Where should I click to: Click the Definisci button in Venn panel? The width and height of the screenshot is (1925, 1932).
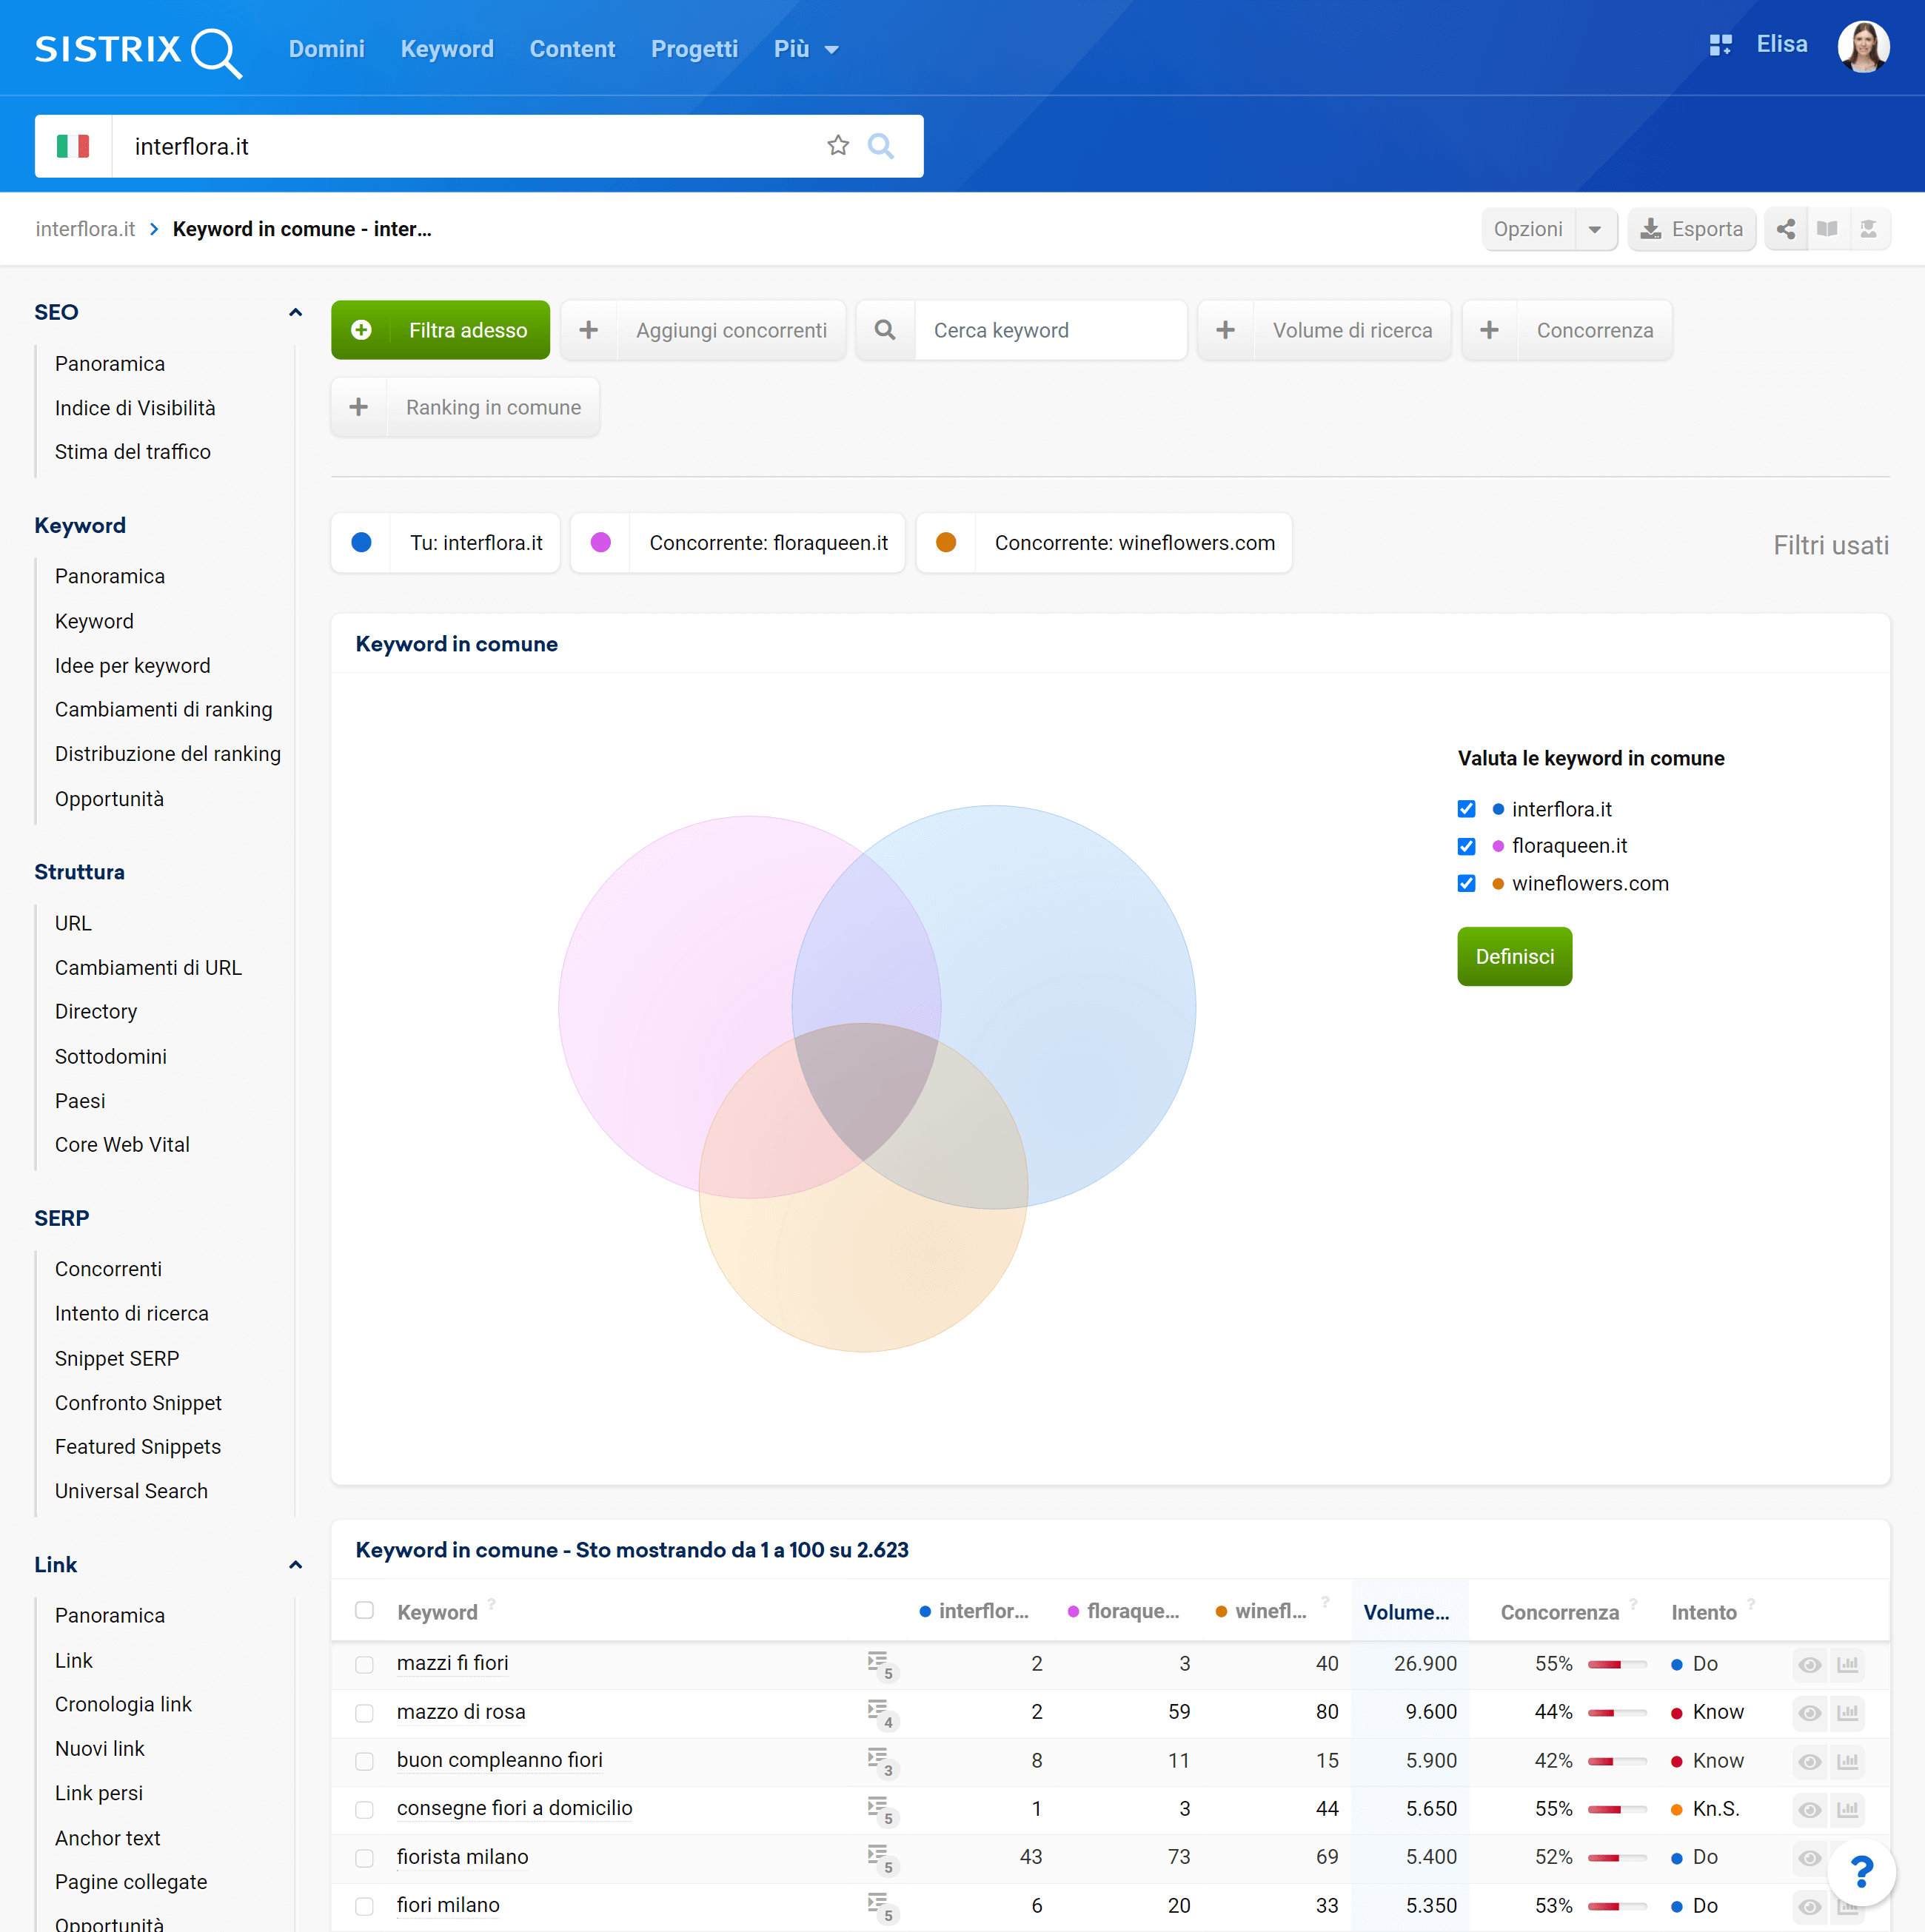[x=1514, y=956]
